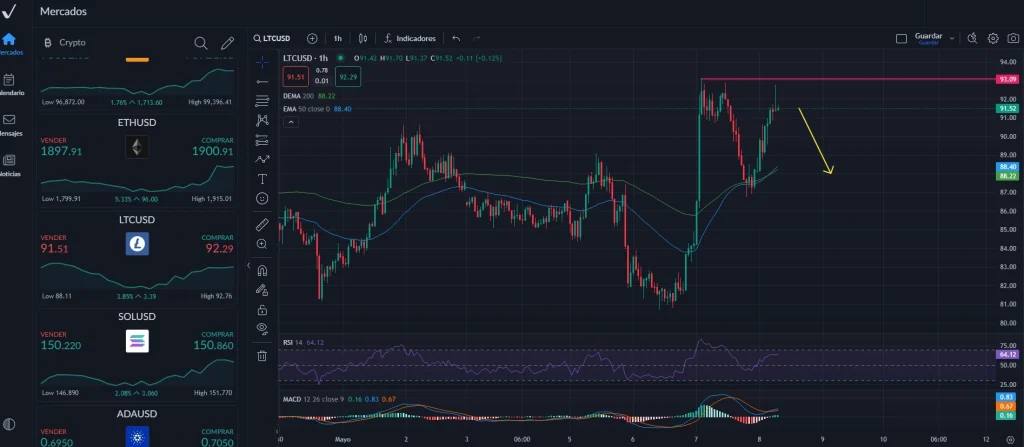Image resolution: width=1024 pixels, height=447 pixels.
Task: Select the Text annotation tool
Action: coord(262,178)
